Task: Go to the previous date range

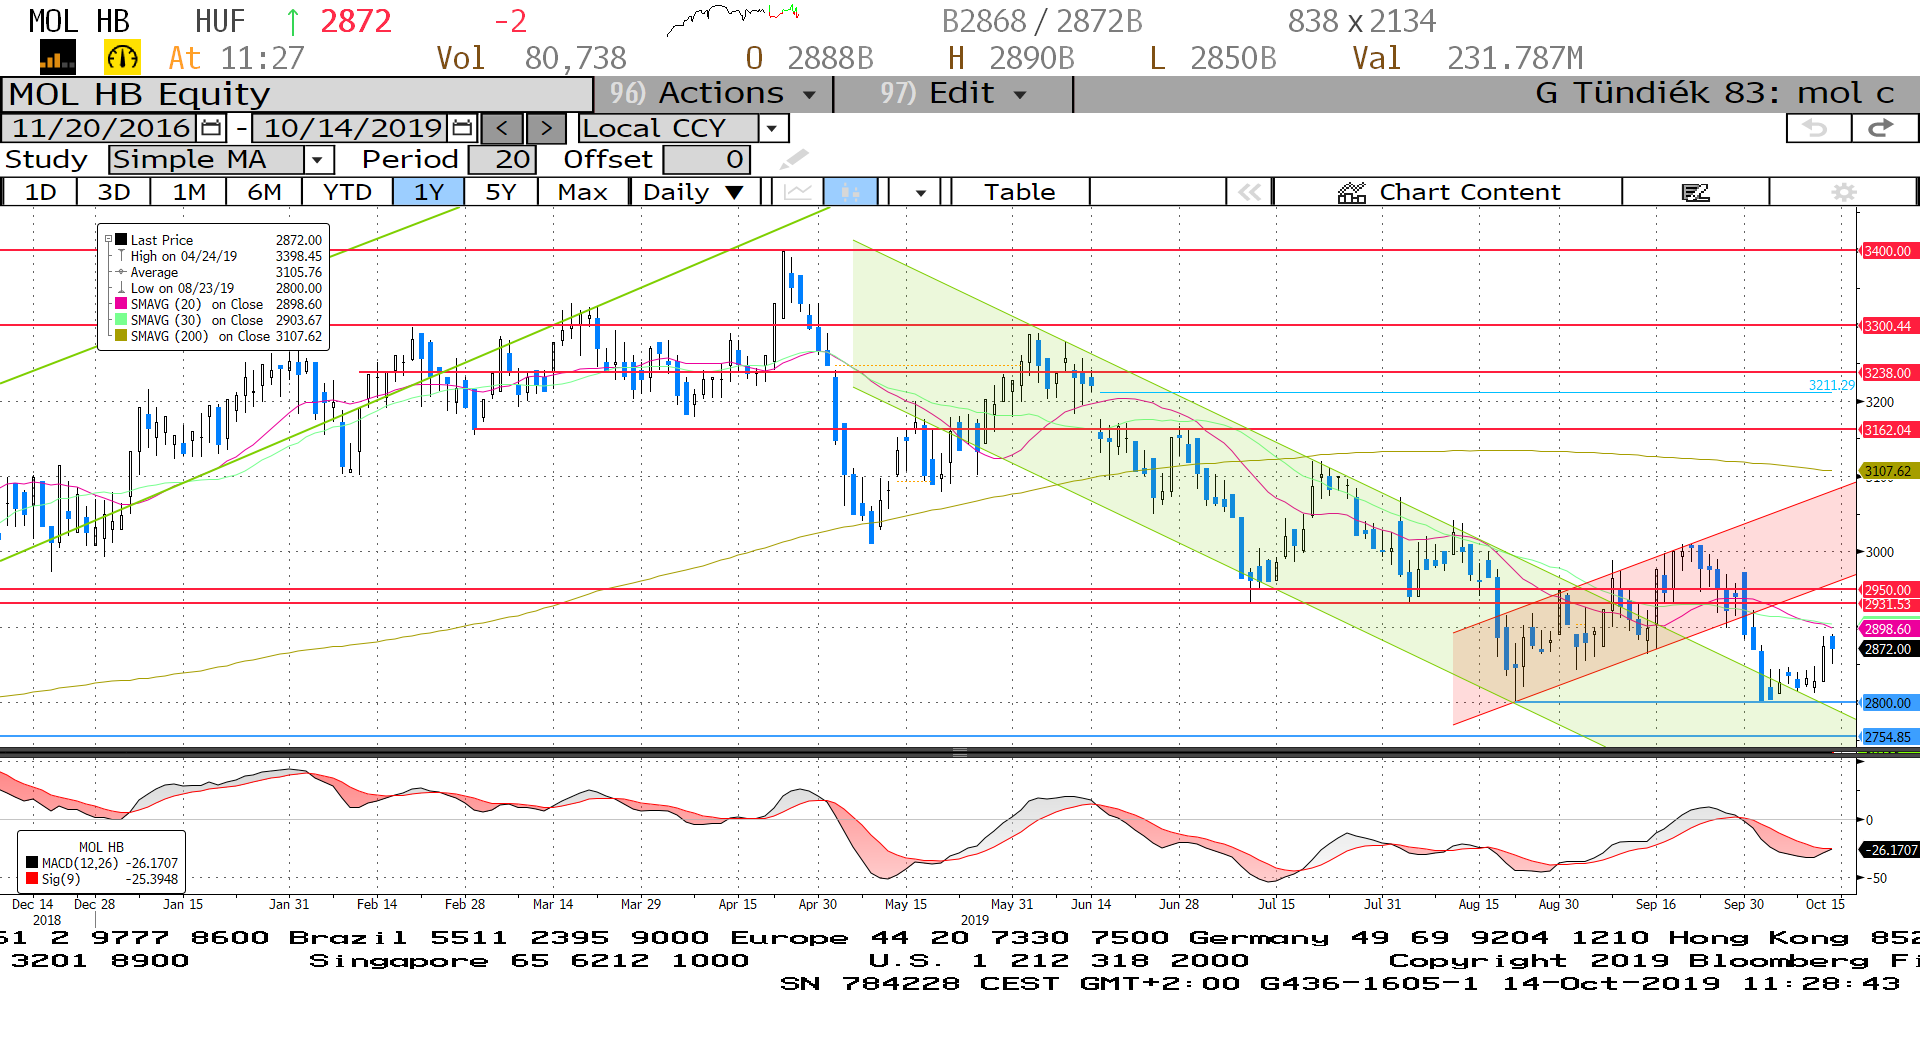Action: 502,128
